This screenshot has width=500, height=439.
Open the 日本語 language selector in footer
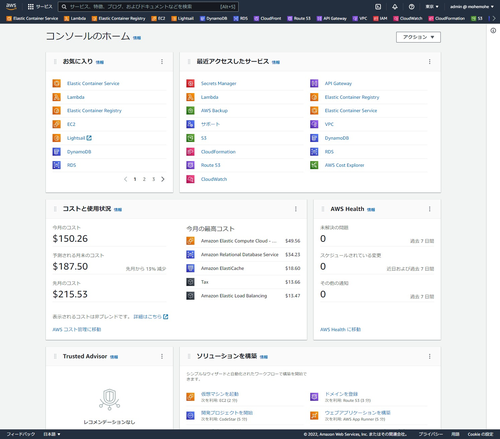tap(52, 434)
